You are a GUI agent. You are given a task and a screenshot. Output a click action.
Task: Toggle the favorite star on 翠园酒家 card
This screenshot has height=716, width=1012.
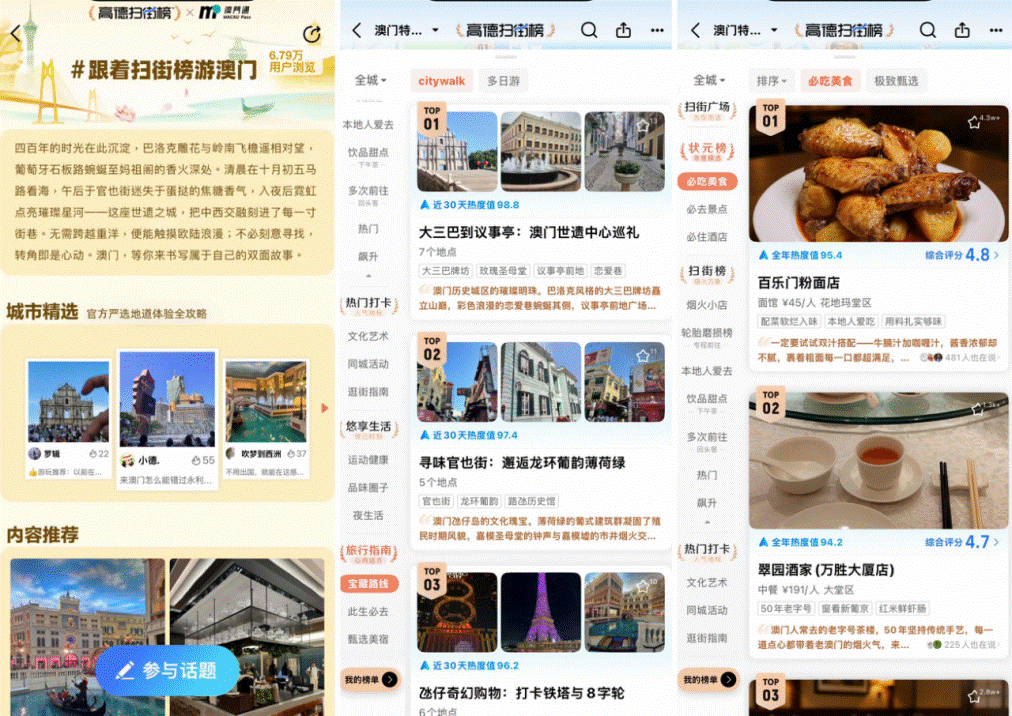point(975,409)
